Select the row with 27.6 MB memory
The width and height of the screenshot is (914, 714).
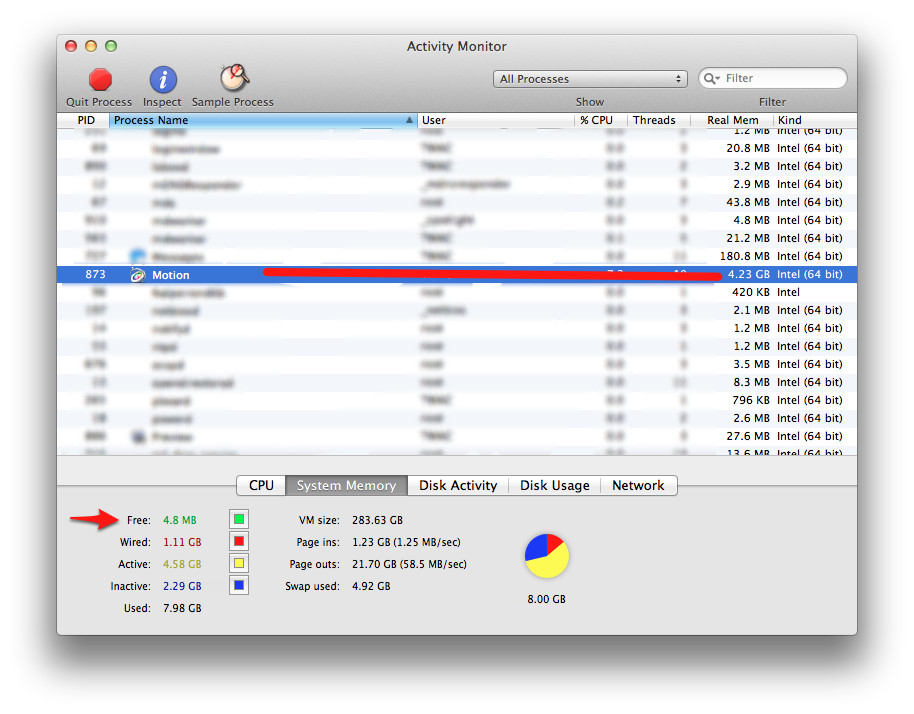point(457,436)
